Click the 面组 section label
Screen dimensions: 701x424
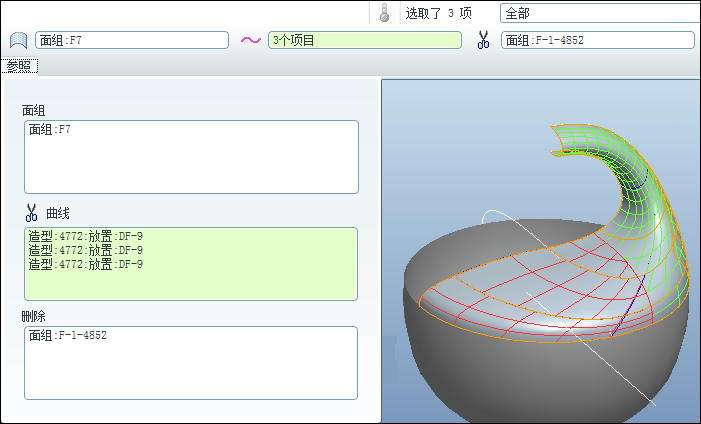[x=34, y=110]
